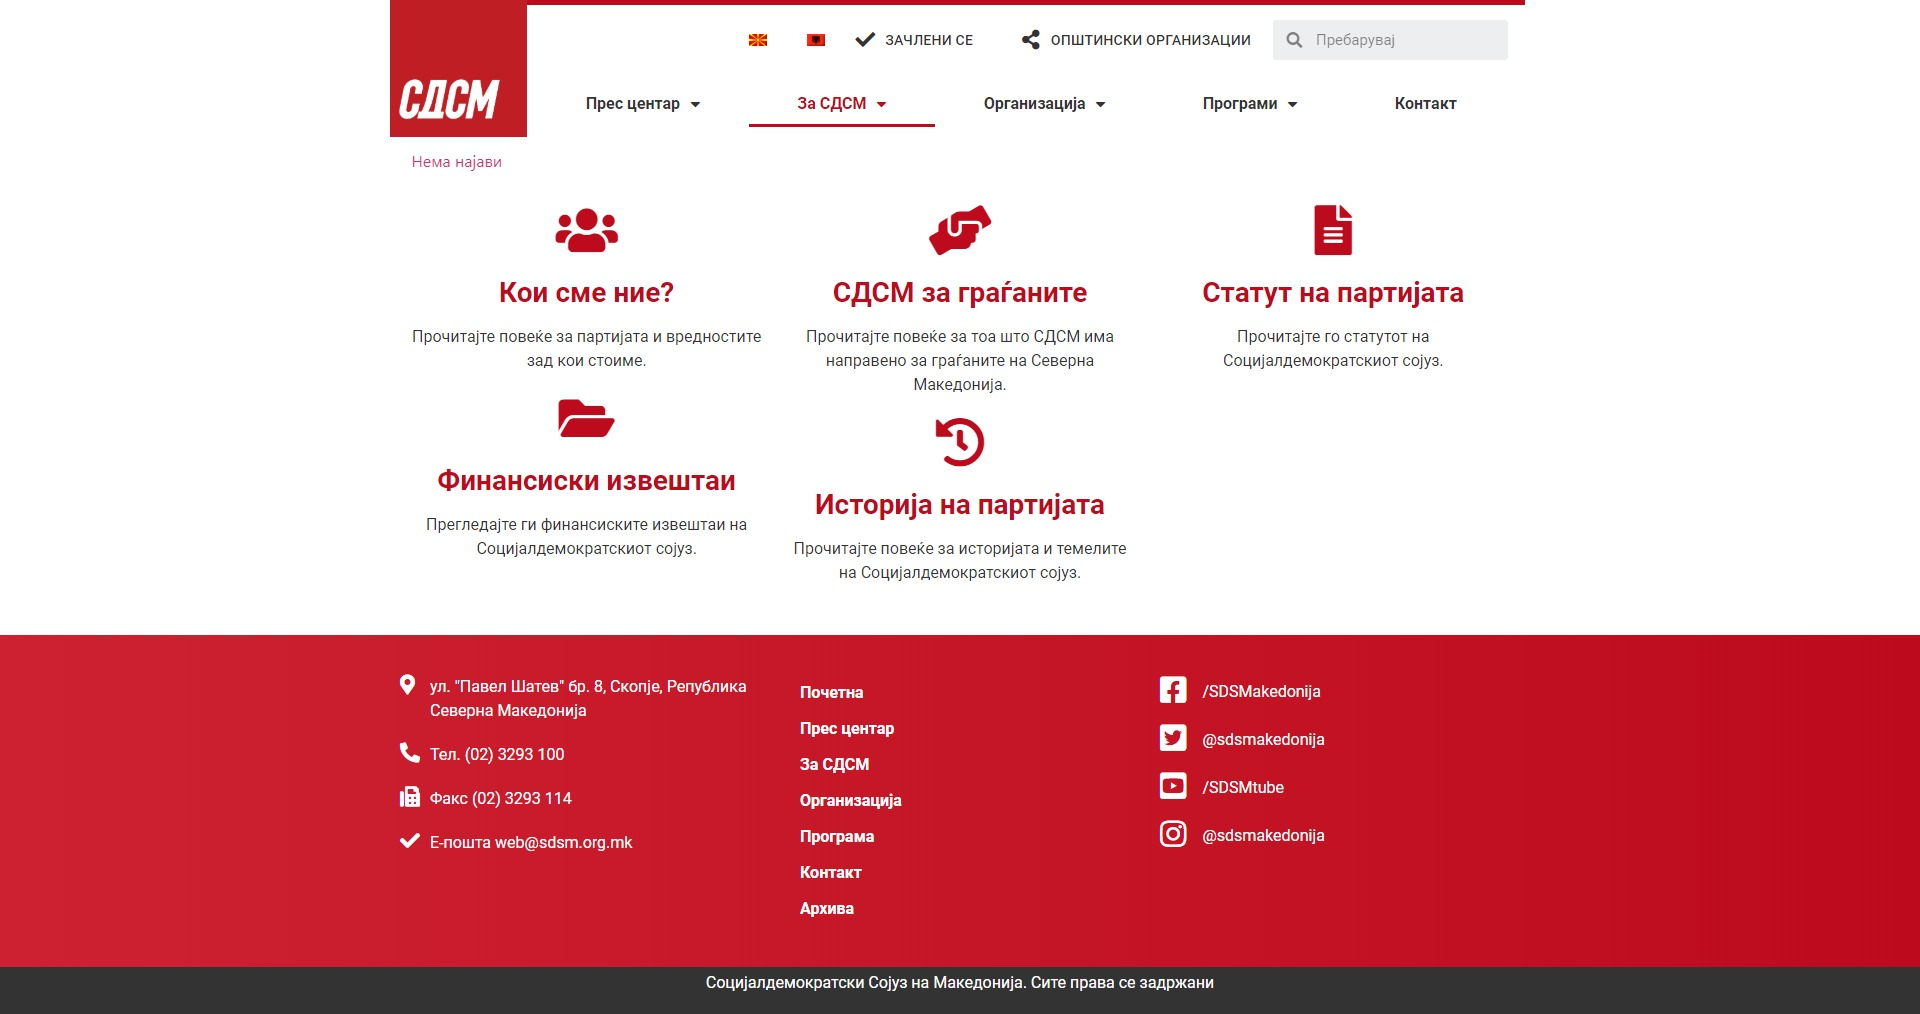This screenshot has height=1014, width=1920.
Task: Expand the Програми dropdown menu
Action: pos(1249,104)
